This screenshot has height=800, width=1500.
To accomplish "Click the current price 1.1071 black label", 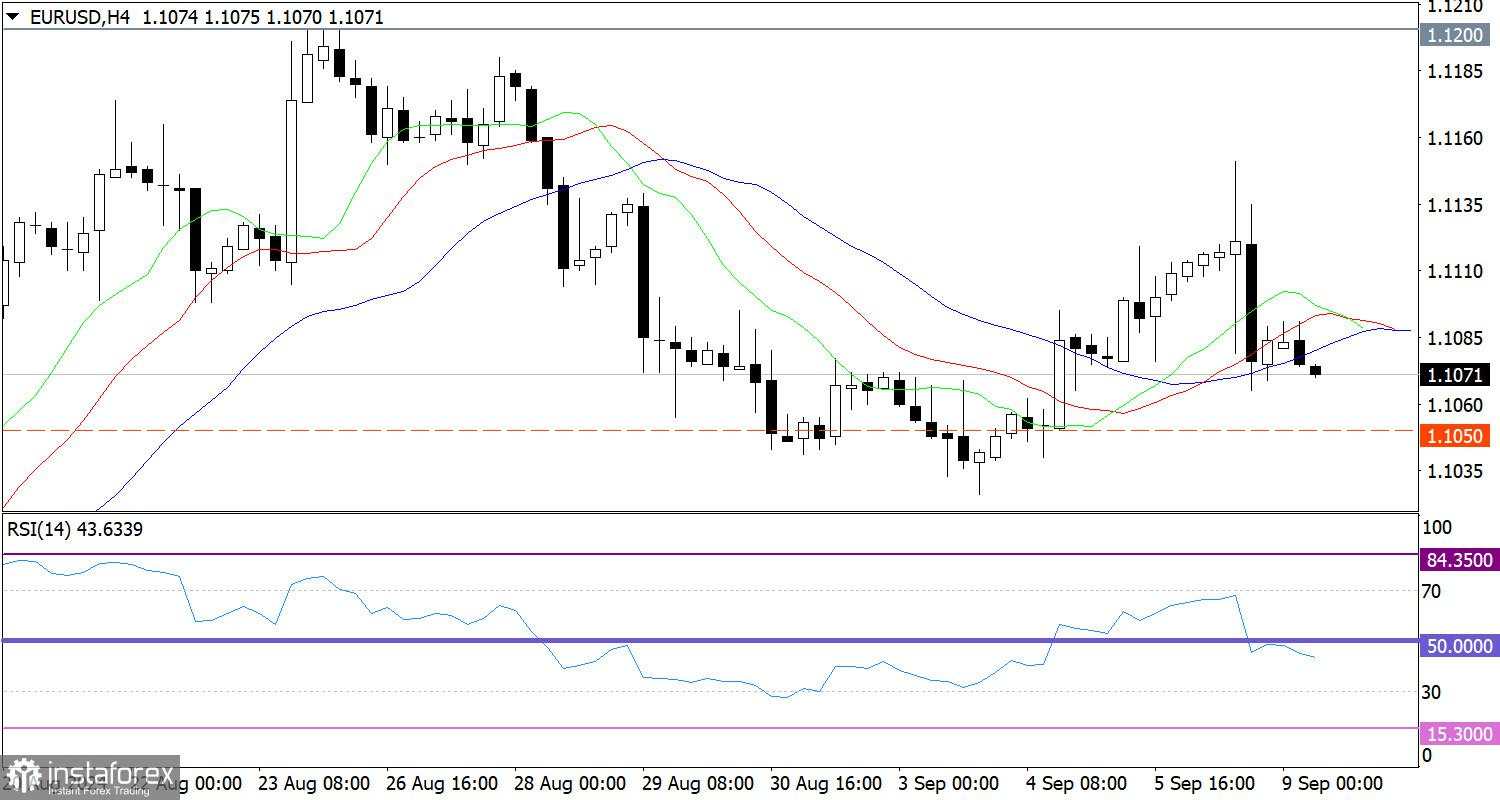I will click(1456, 375).
